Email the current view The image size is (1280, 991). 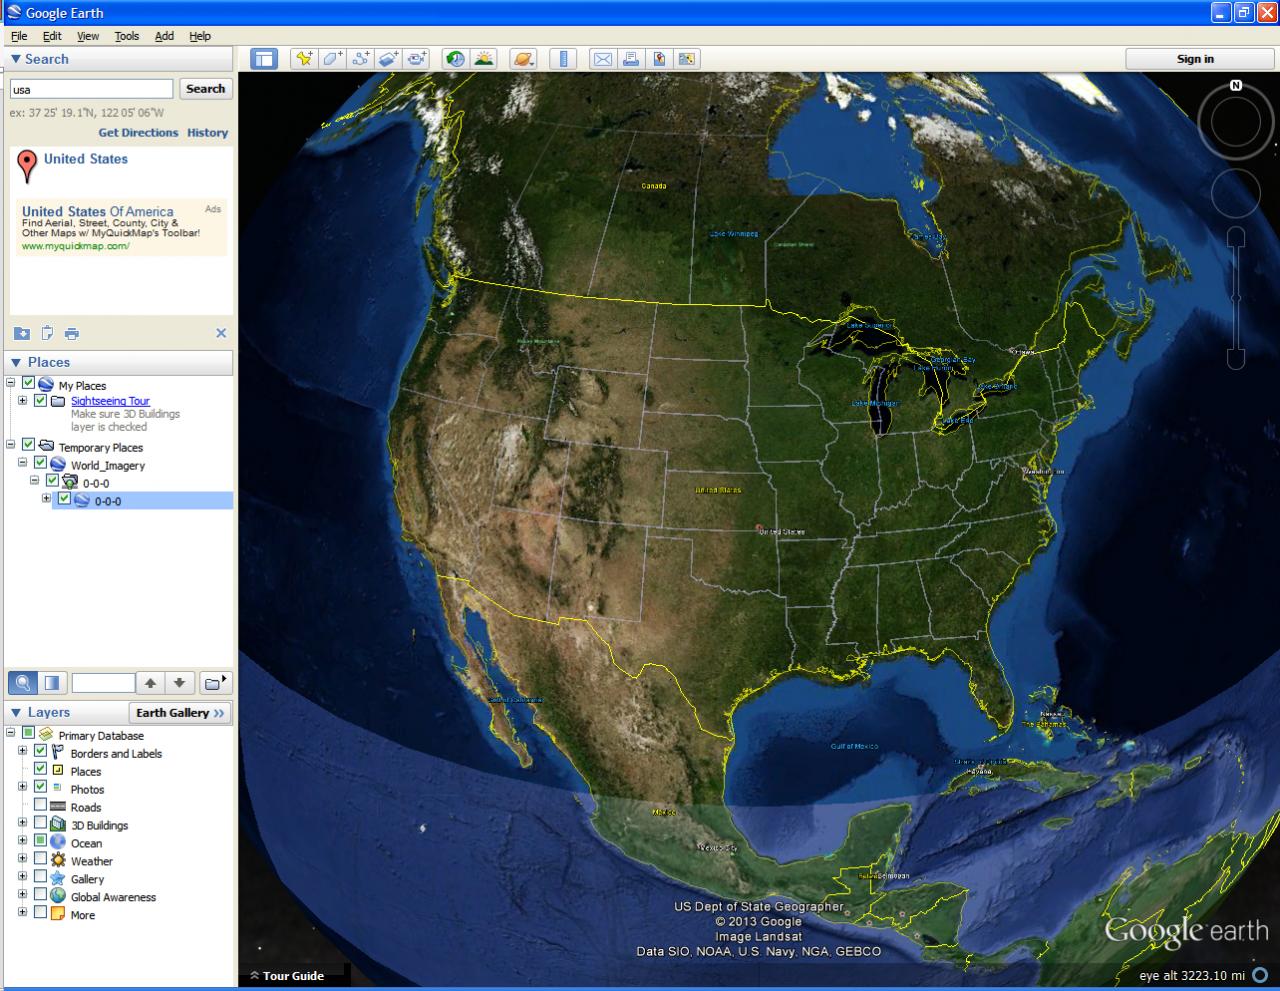tap(603, 58)
